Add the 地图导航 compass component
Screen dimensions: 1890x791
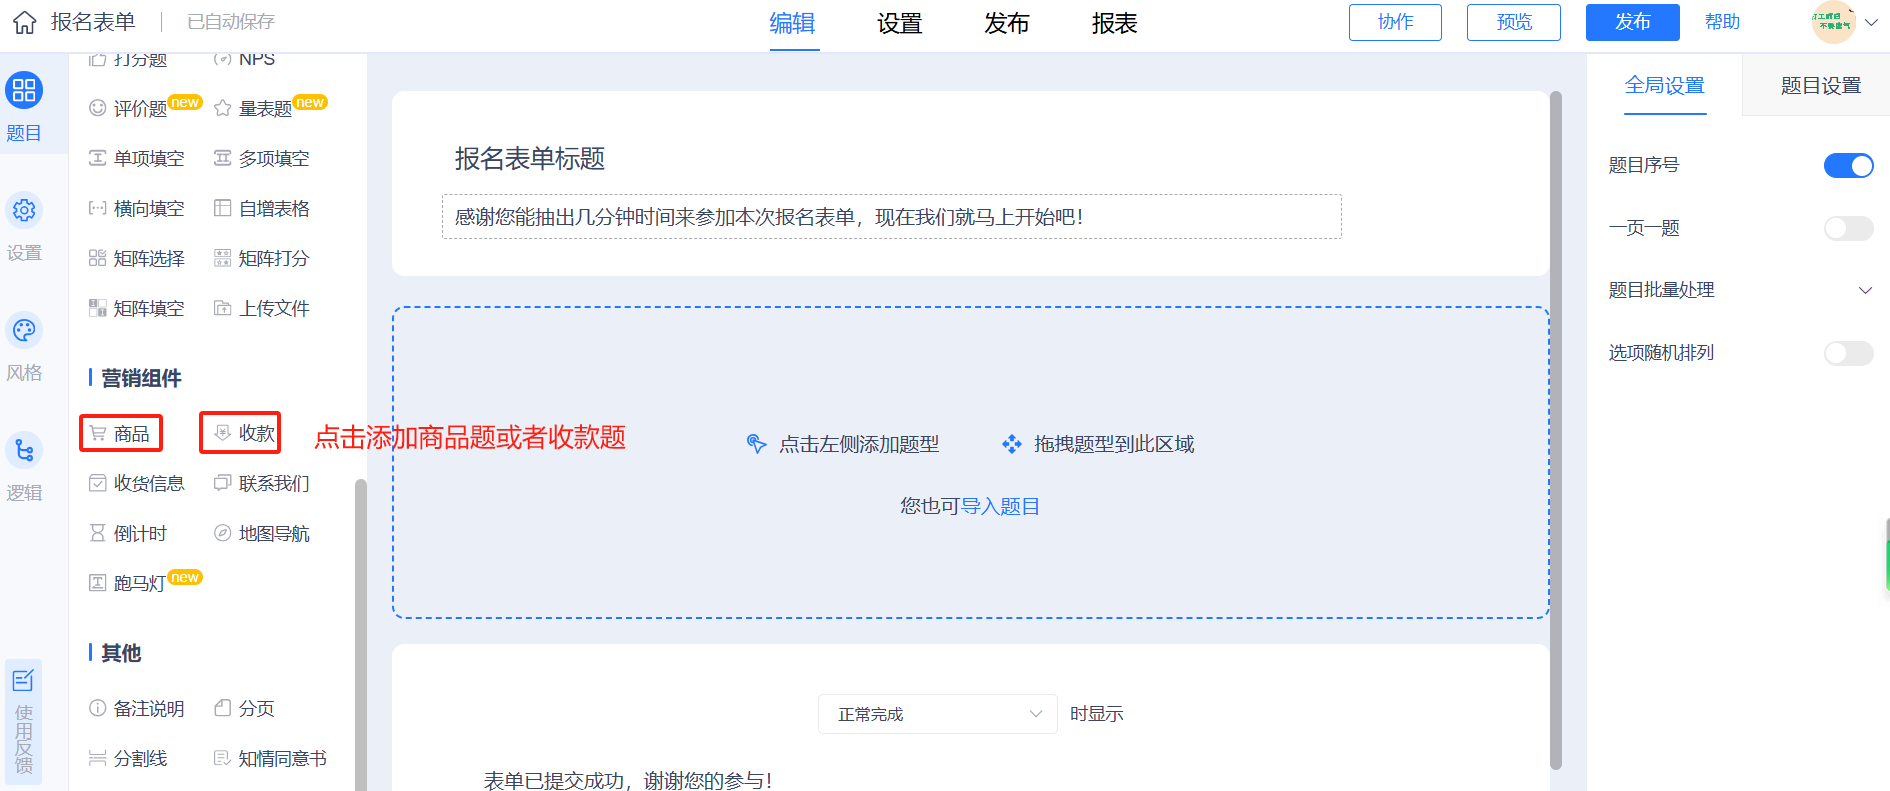point(262,533)
